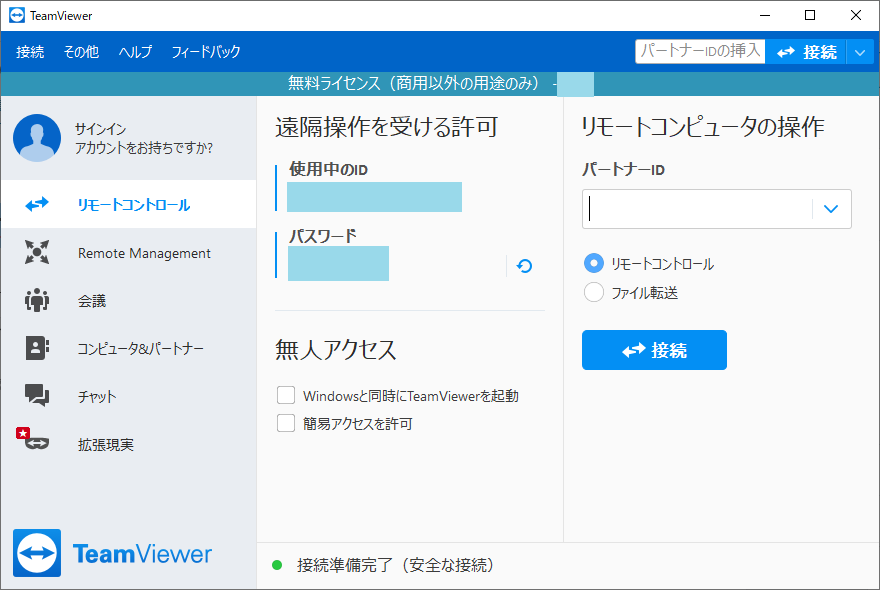This screenshot has width=880, height=590.
Task: Expand the partner ID history dropdown arrow
Action: click(x=831, y=209)
